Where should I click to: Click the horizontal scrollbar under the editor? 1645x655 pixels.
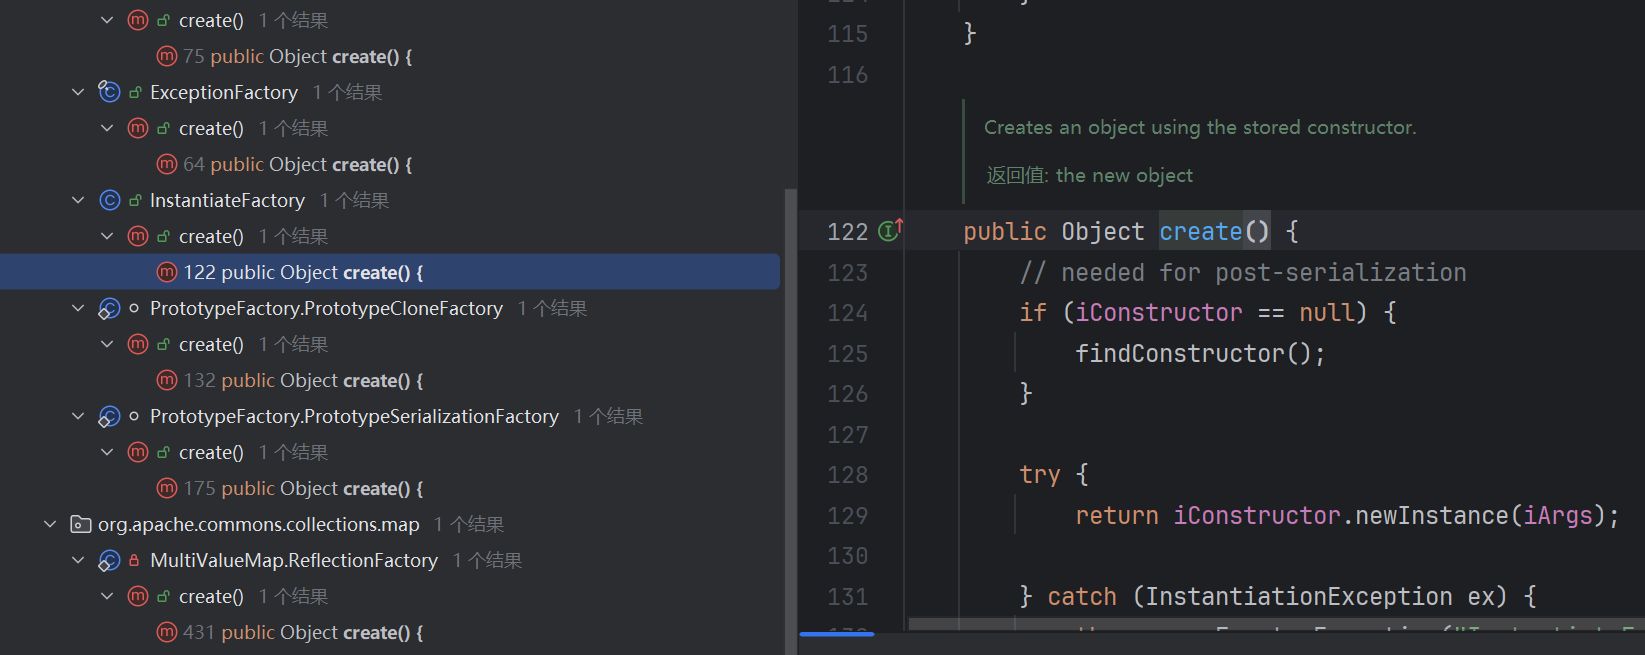click(837, 633)
